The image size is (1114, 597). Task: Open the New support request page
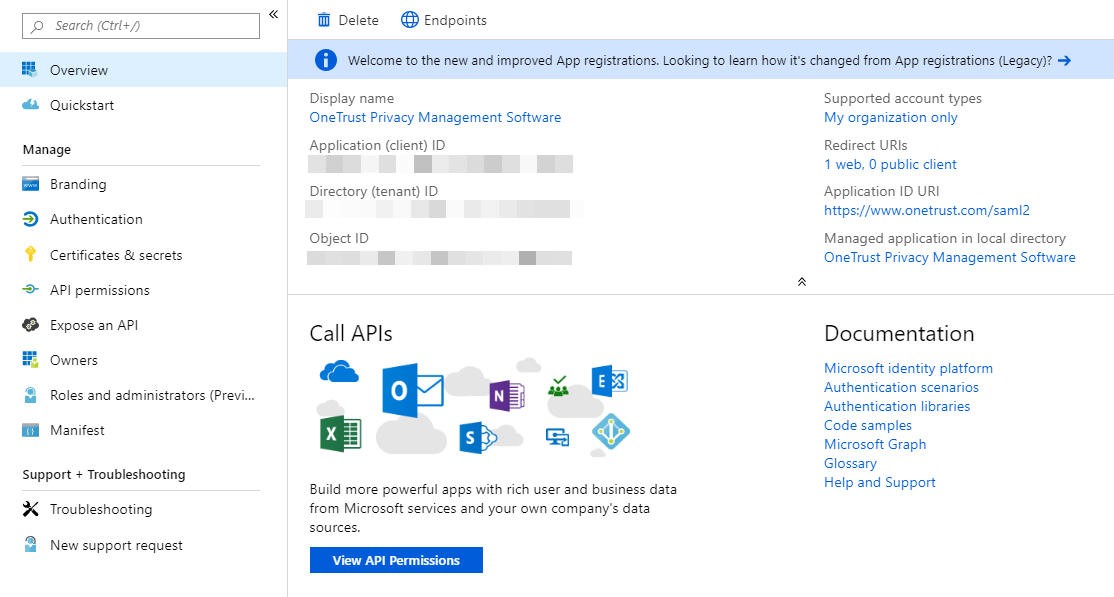115,545
